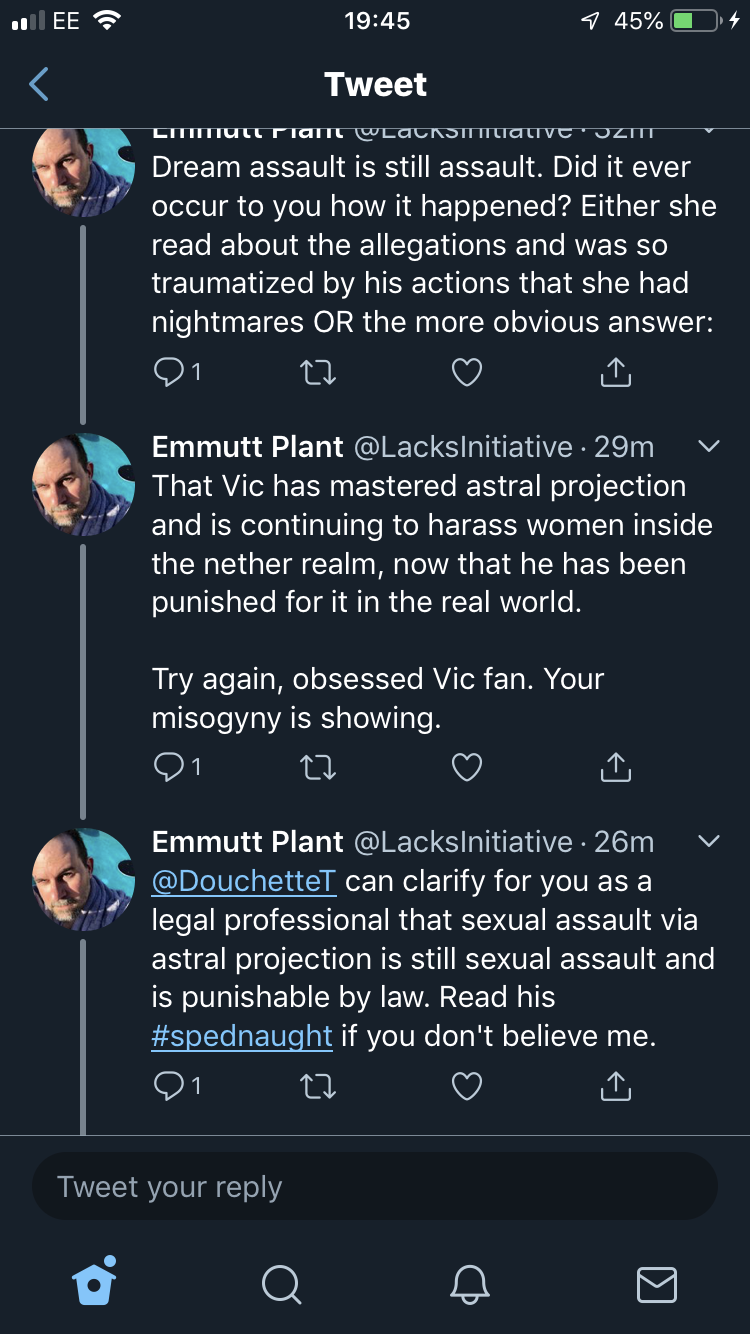
Task: Tap the 'Tweet your reply' field
Action: (375, 1186)
